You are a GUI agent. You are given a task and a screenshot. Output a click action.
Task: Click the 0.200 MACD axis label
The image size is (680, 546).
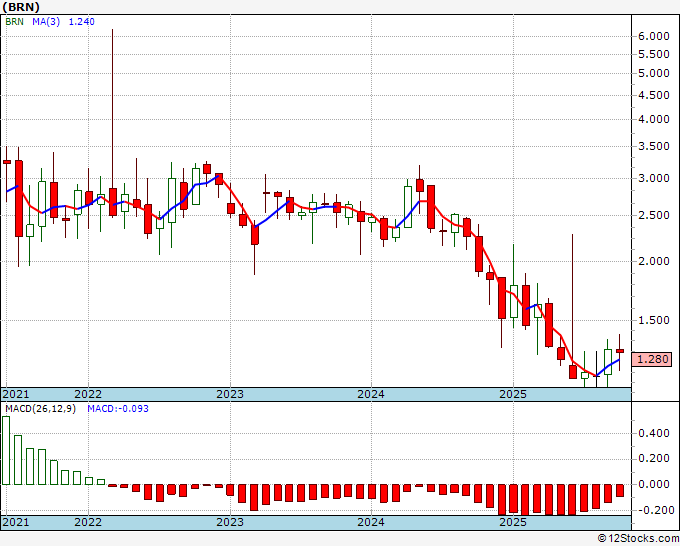pyautogui.click(x=654, y=458)
